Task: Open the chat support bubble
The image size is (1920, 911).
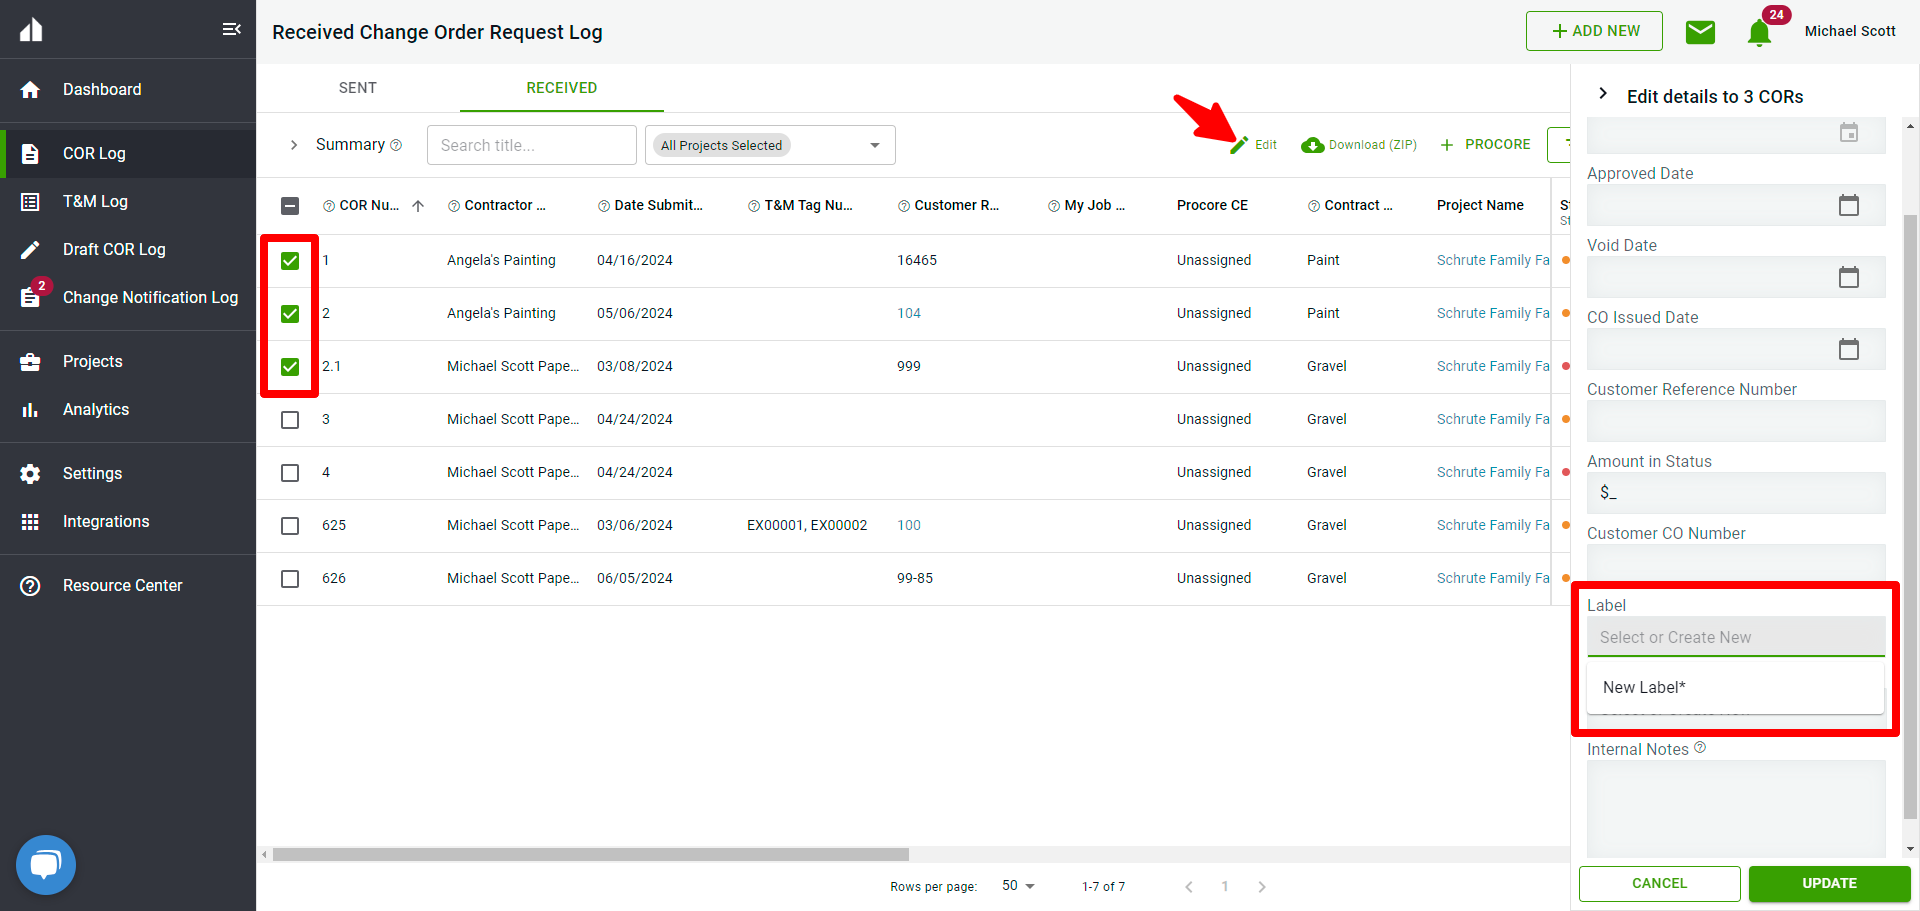Action: pyautogui.click(x=46, y=864)
